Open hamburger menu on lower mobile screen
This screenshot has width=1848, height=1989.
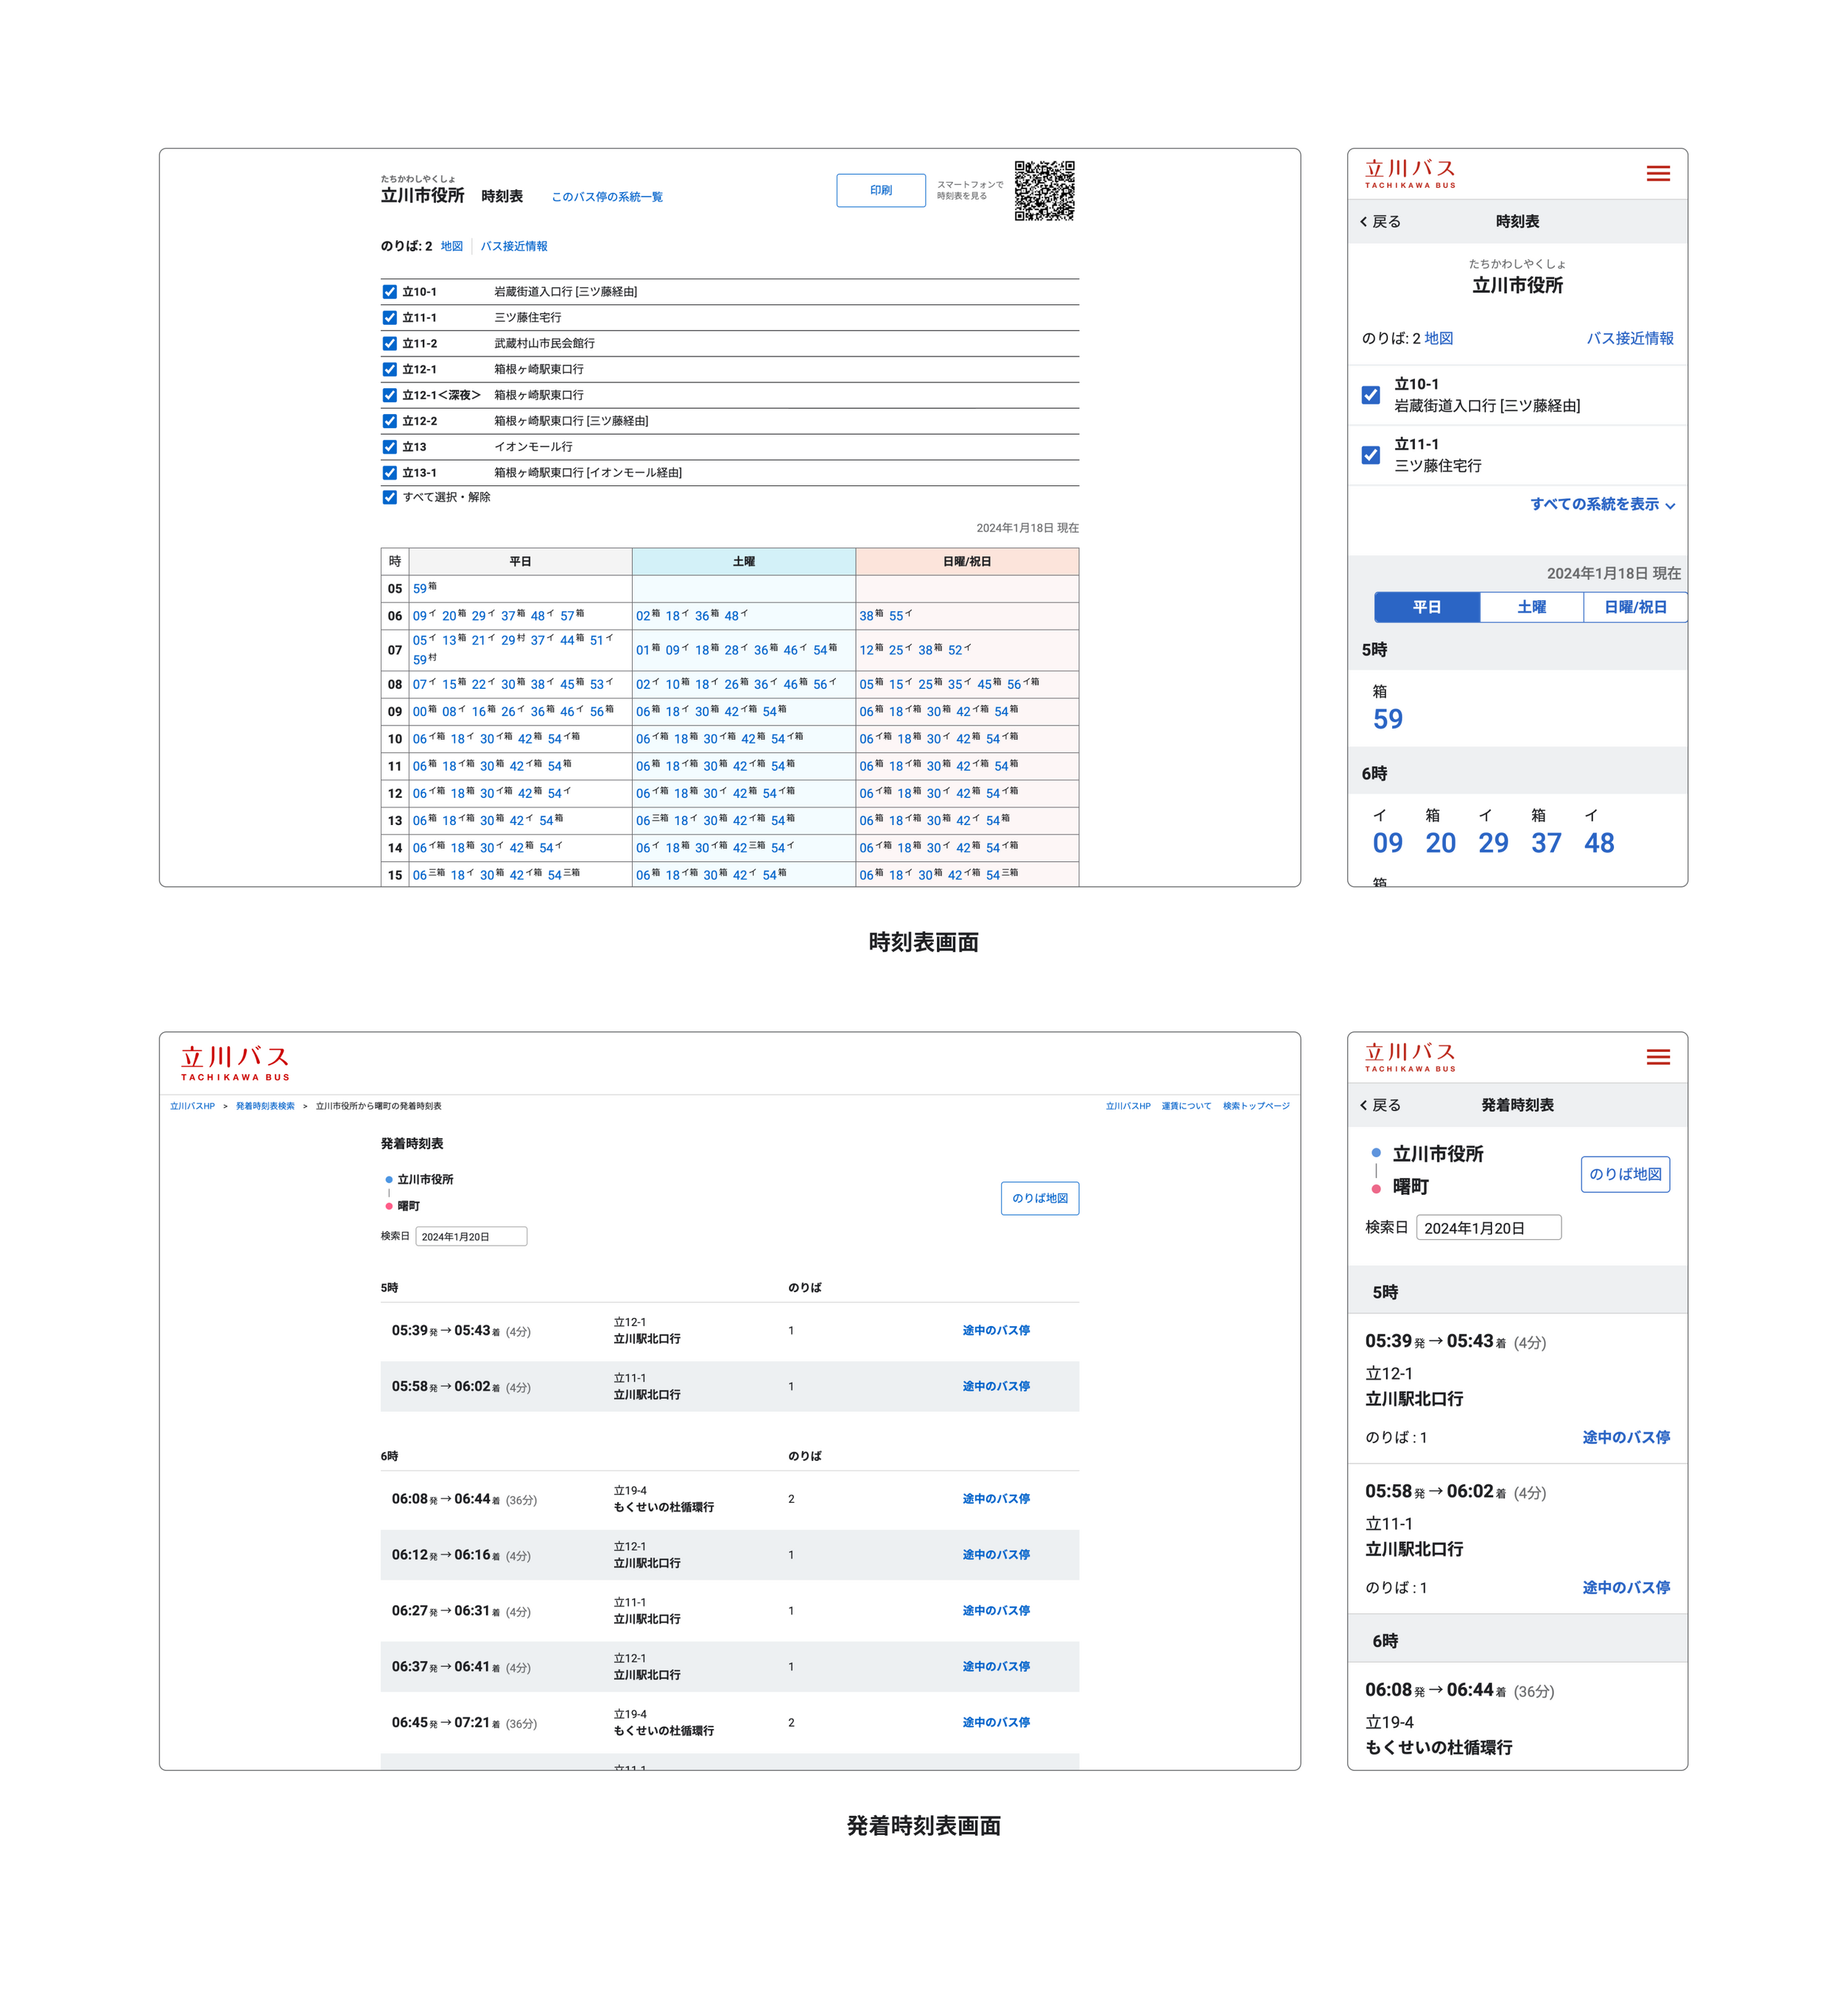pos(1657,1056)
